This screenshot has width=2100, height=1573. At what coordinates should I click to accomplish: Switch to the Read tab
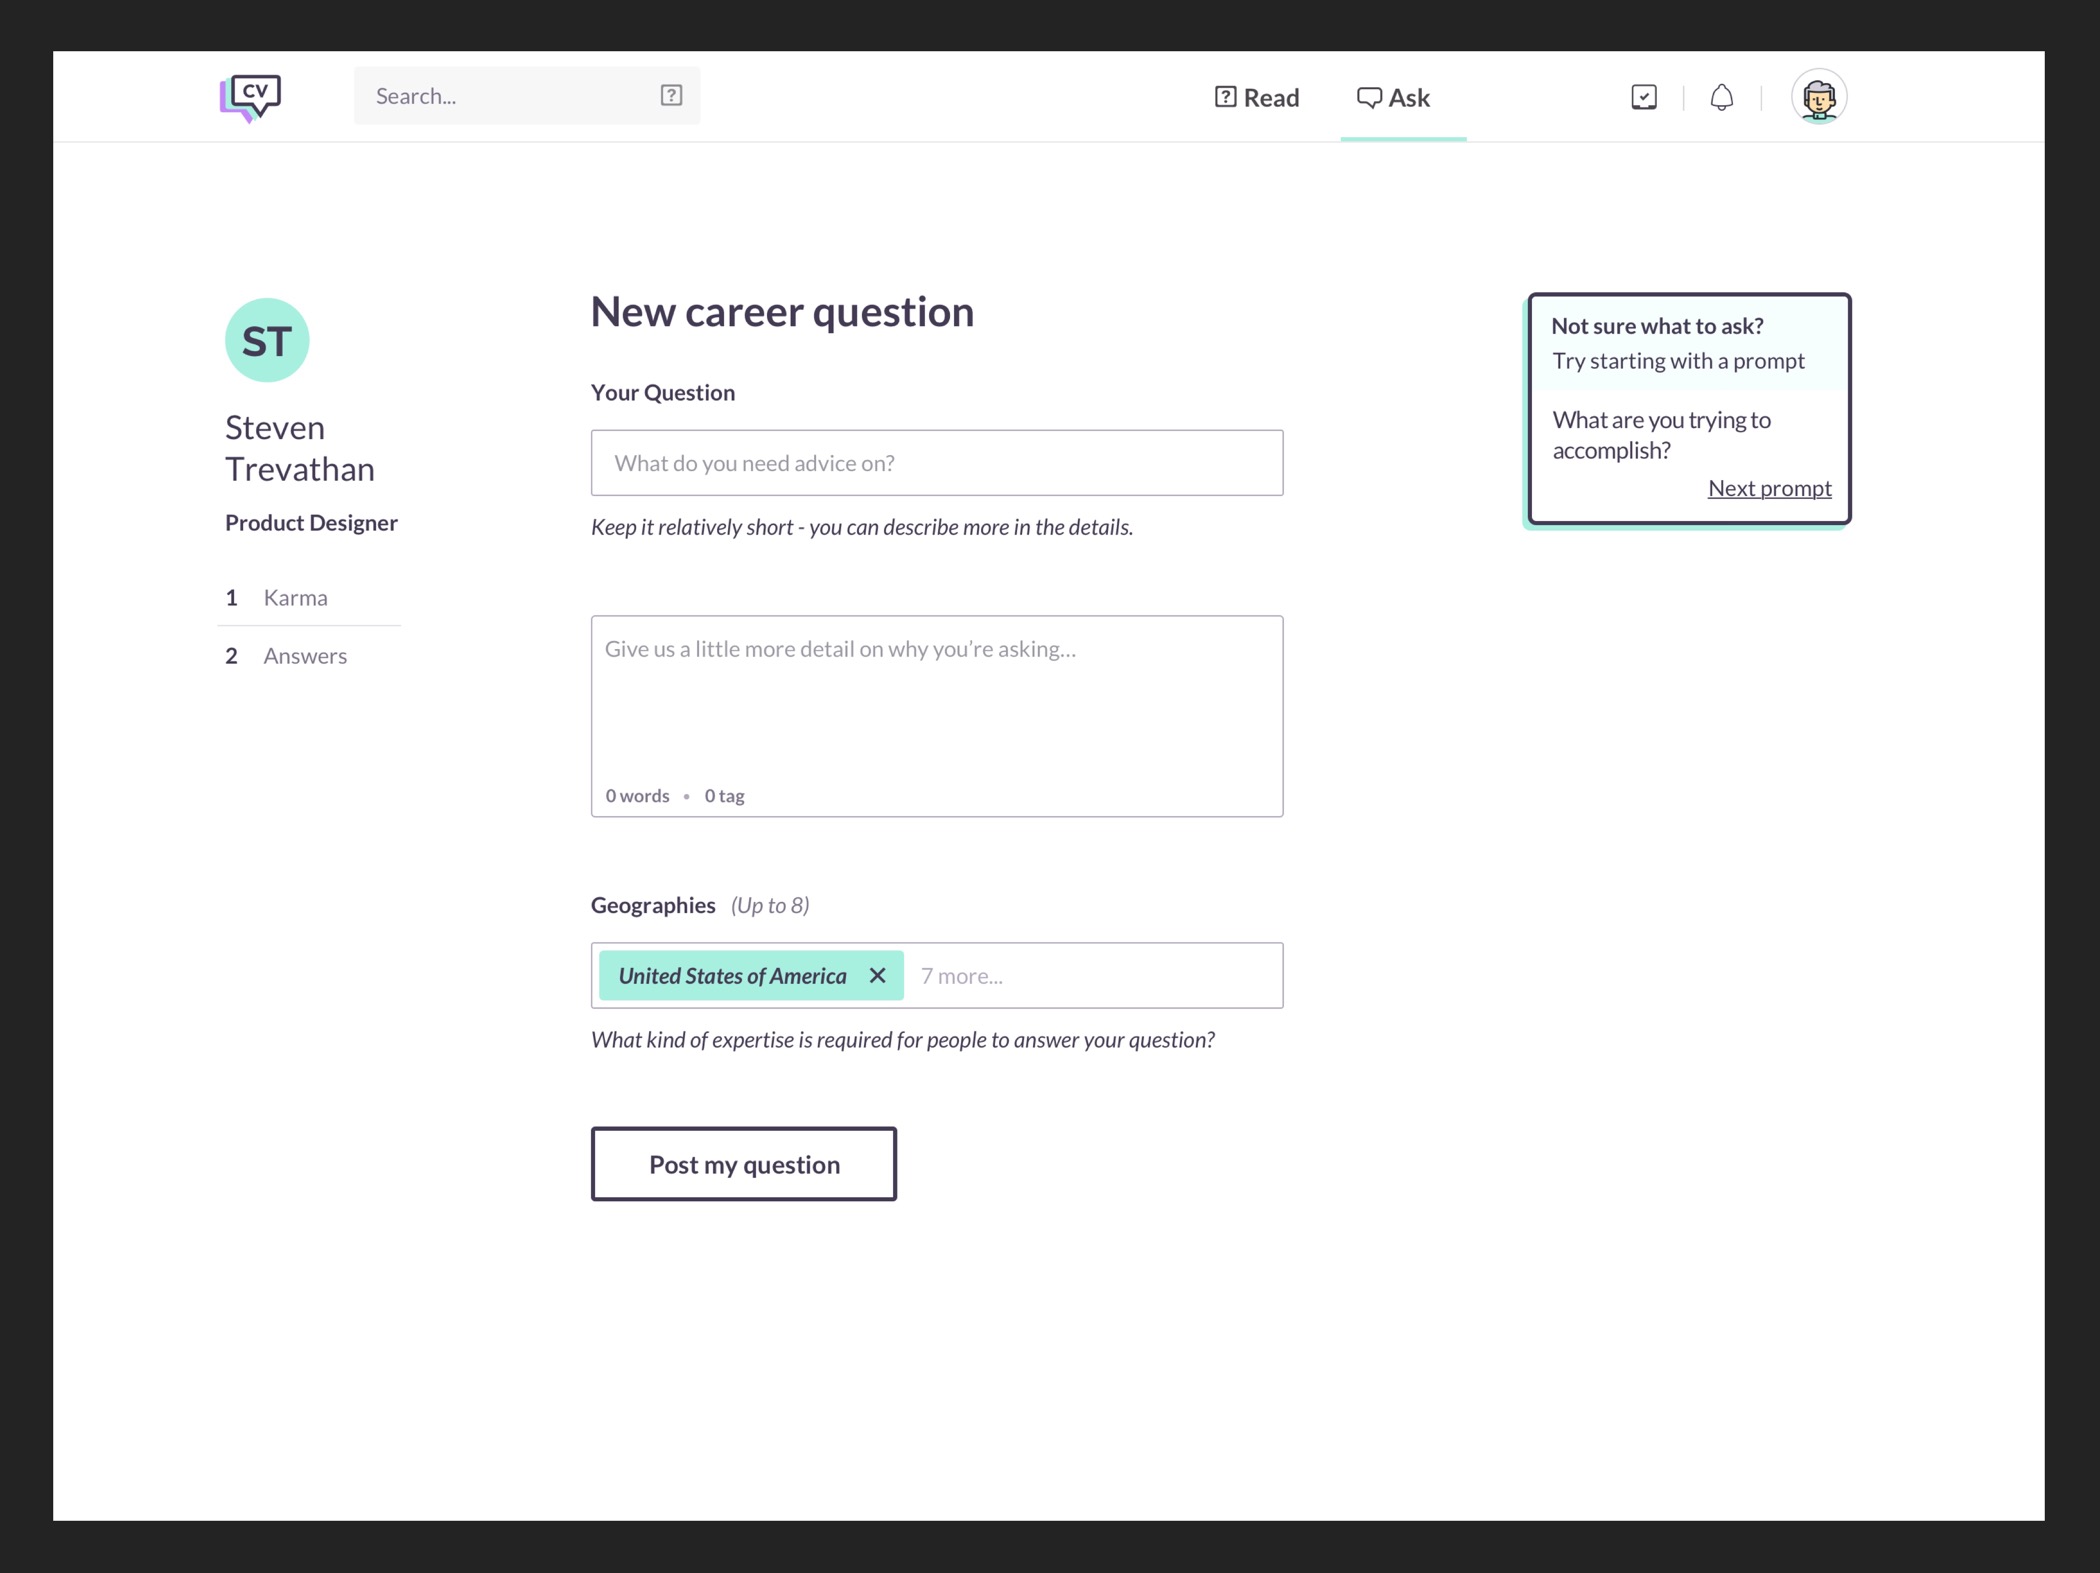click(x=1257, y=97)
